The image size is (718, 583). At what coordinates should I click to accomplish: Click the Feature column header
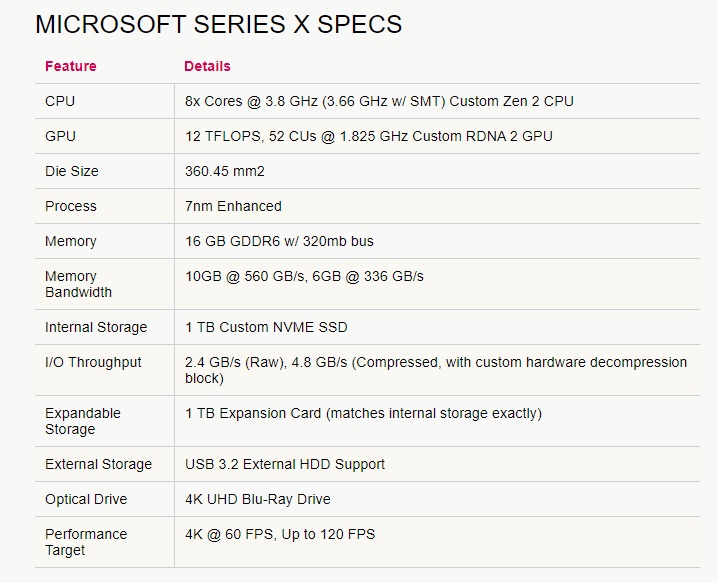click(x=71, y=66)
